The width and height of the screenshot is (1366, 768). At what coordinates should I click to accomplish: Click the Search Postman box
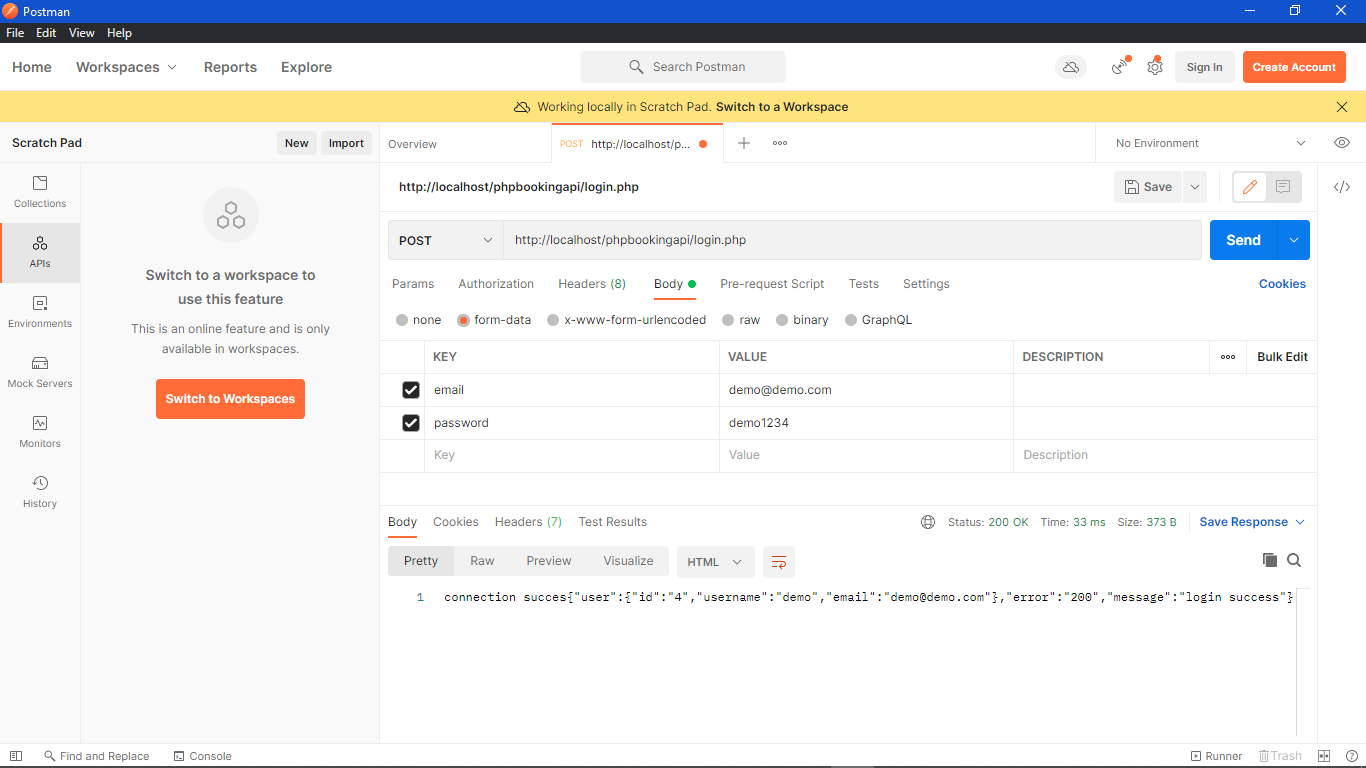click(x=683, y=67)
